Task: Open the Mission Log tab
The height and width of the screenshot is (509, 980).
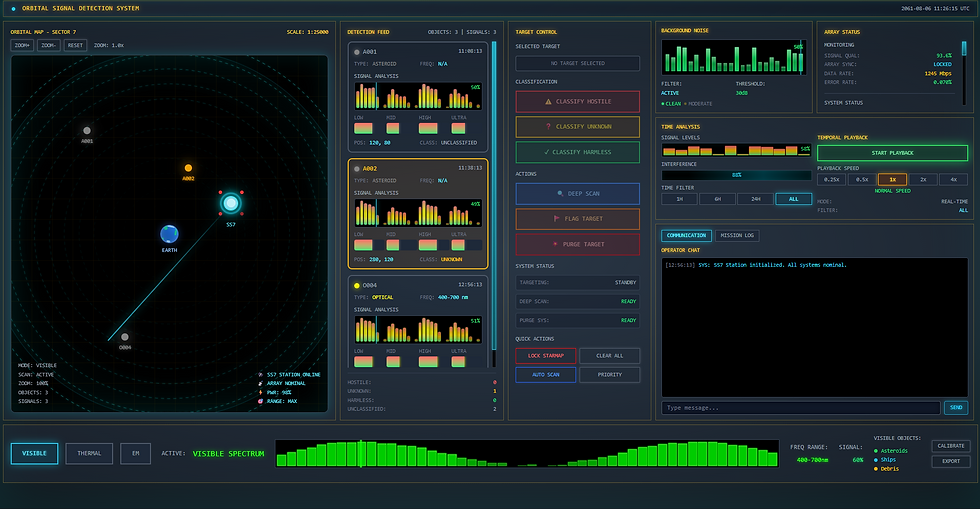Action: coord(738,236)
